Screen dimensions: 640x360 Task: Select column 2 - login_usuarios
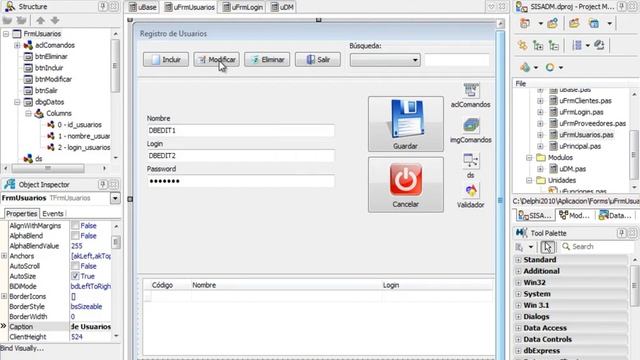point(84,147)
